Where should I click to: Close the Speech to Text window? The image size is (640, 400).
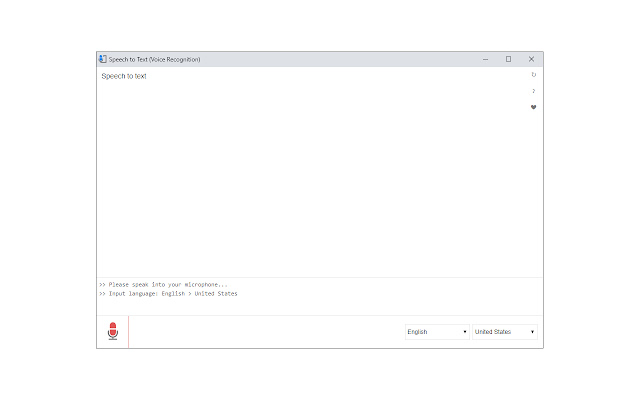(531, 59)
